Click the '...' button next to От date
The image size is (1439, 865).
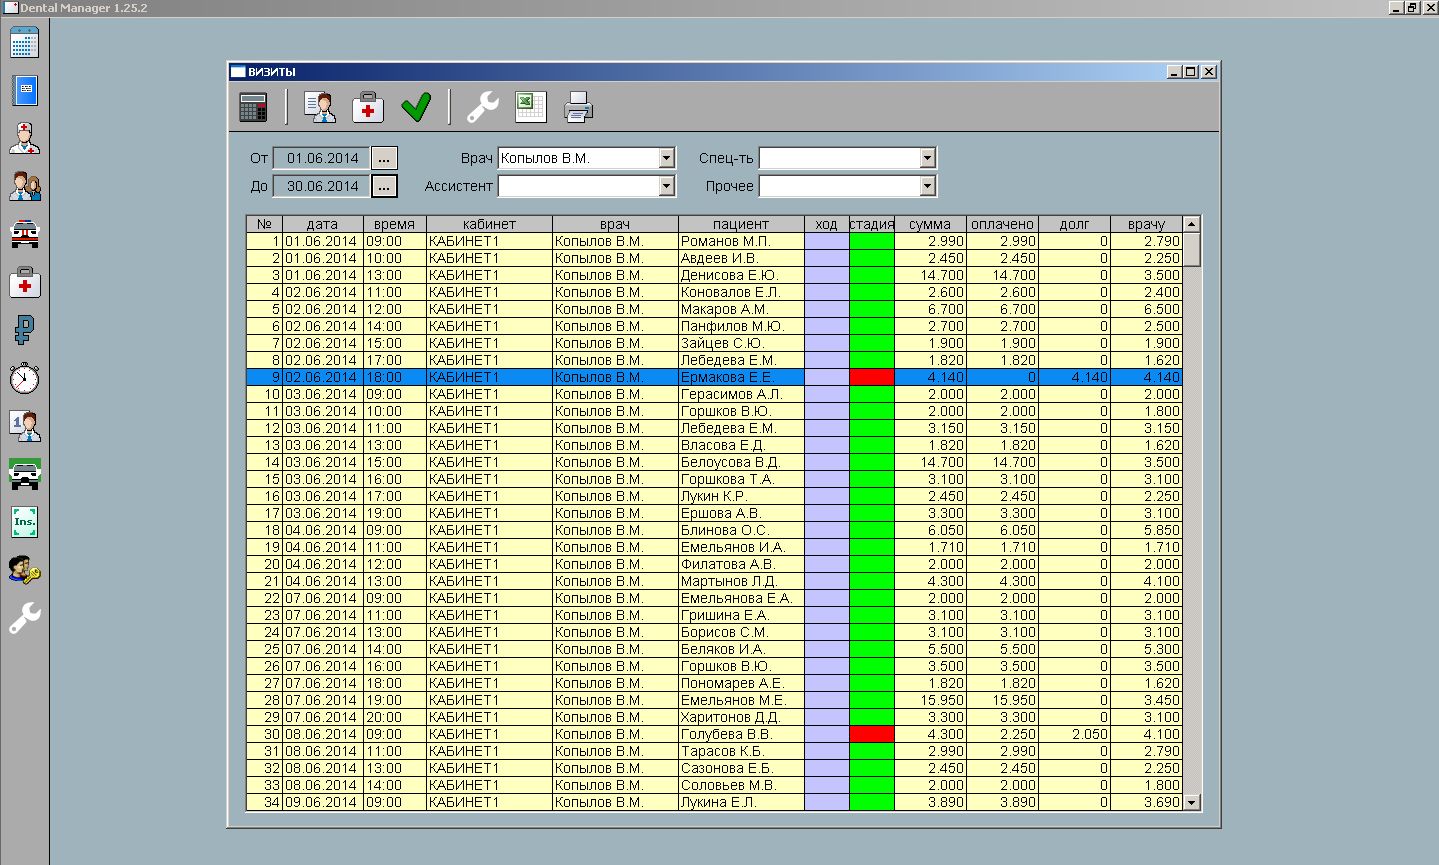tap(384, 158)
